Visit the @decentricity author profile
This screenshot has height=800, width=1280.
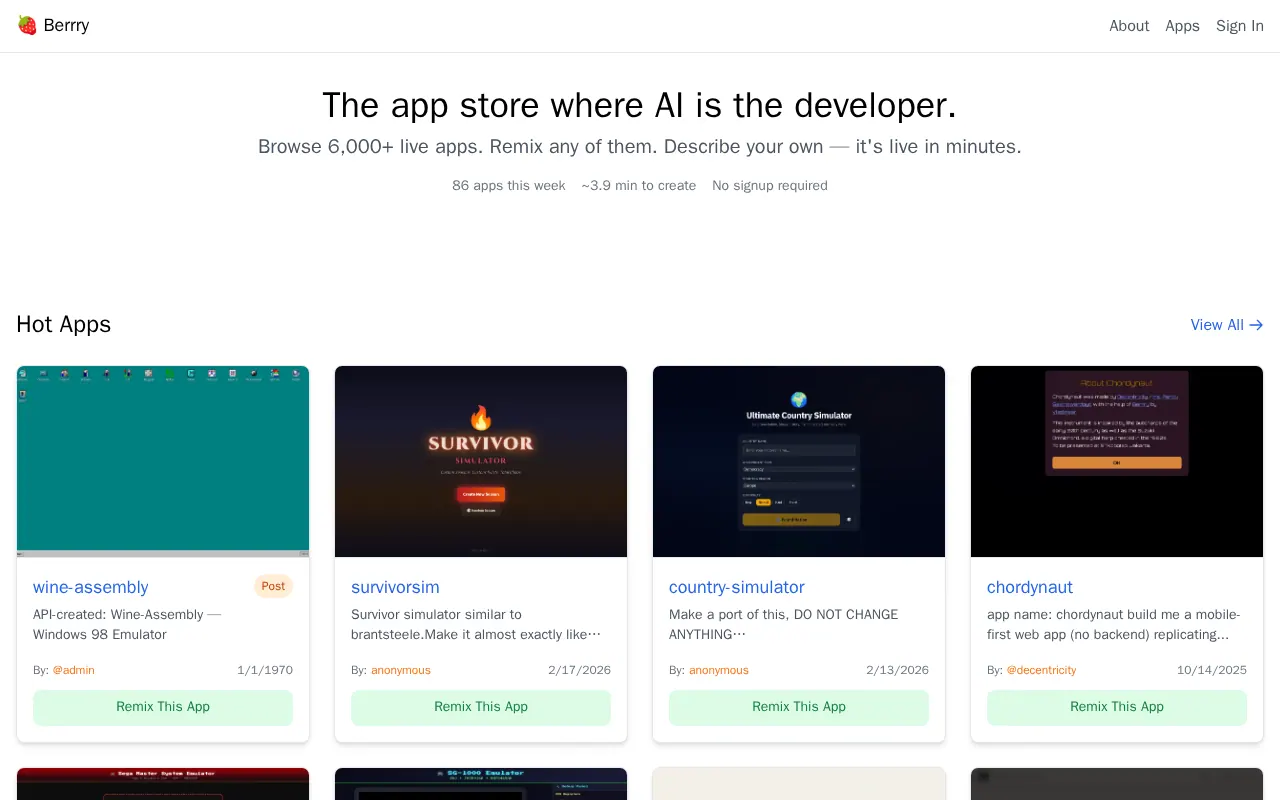pyautogui.click(x=1041, y=670)
